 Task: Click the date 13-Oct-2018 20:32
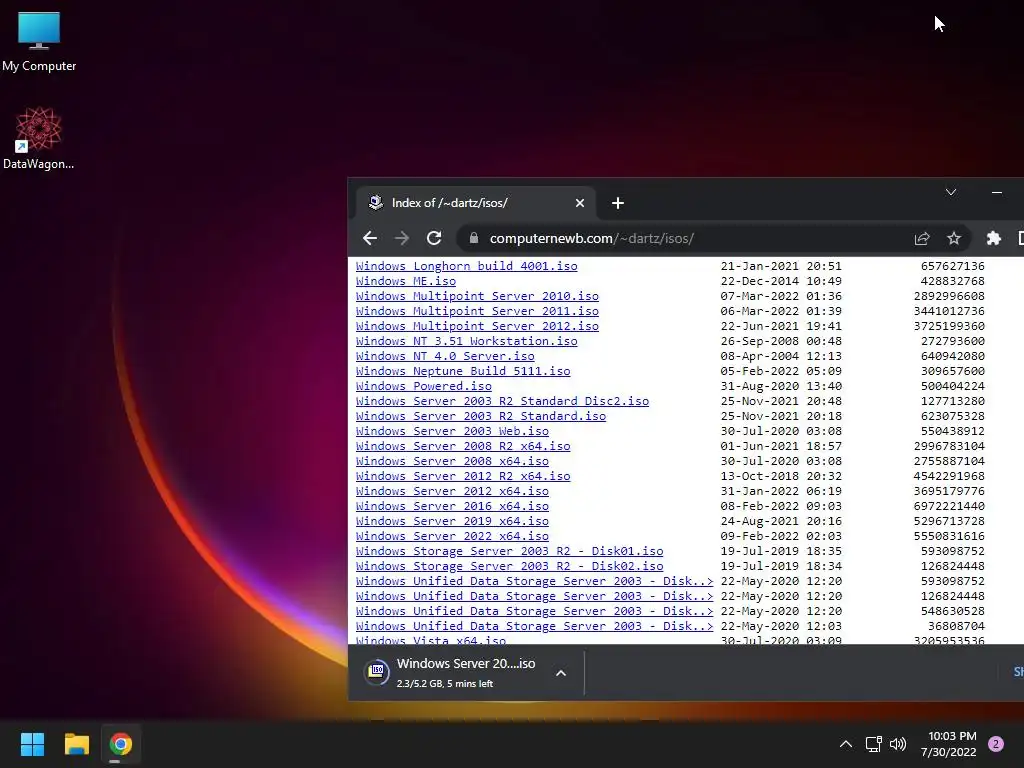pos(781,476)
